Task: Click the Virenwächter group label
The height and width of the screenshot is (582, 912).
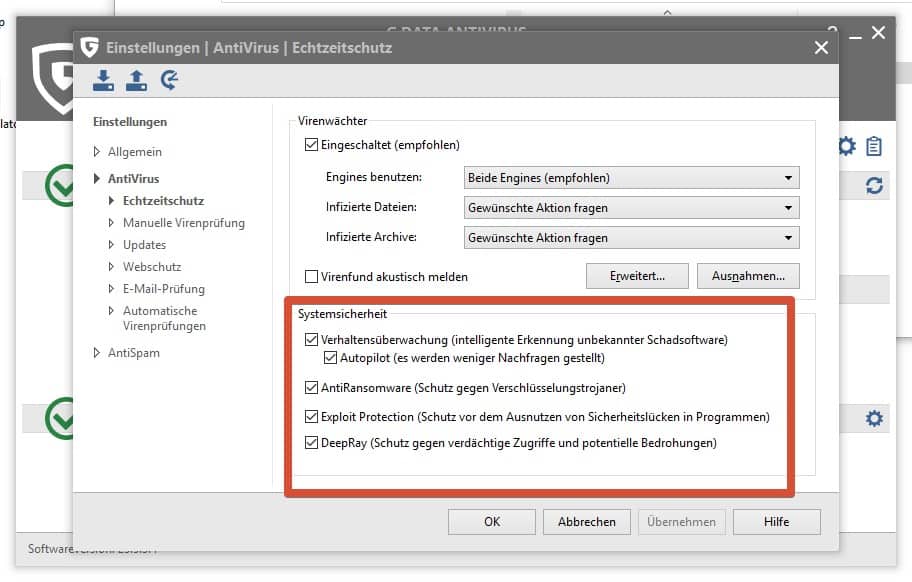Action: point(333,121)
